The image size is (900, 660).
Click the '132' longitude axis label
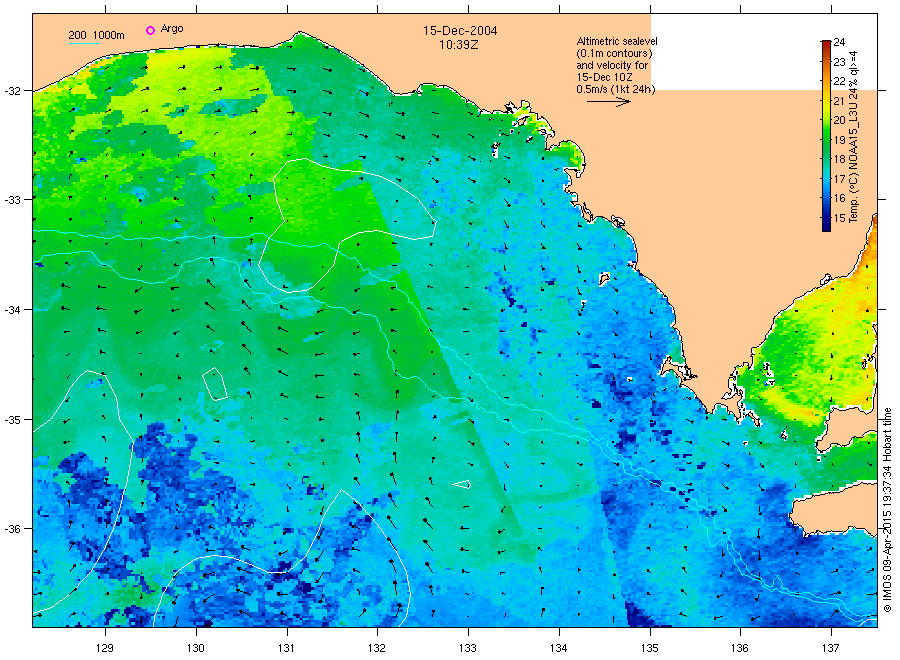pyautogui.click(x=377, y=648)
